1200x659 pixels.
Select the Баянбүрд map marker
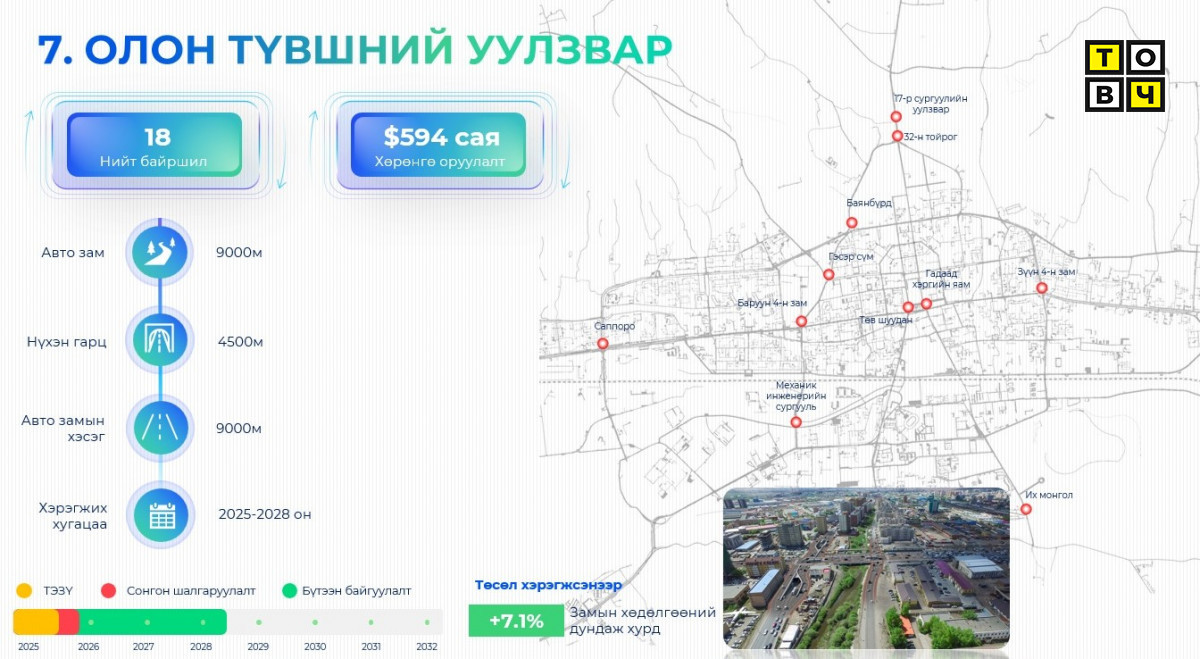coord(852,223)
